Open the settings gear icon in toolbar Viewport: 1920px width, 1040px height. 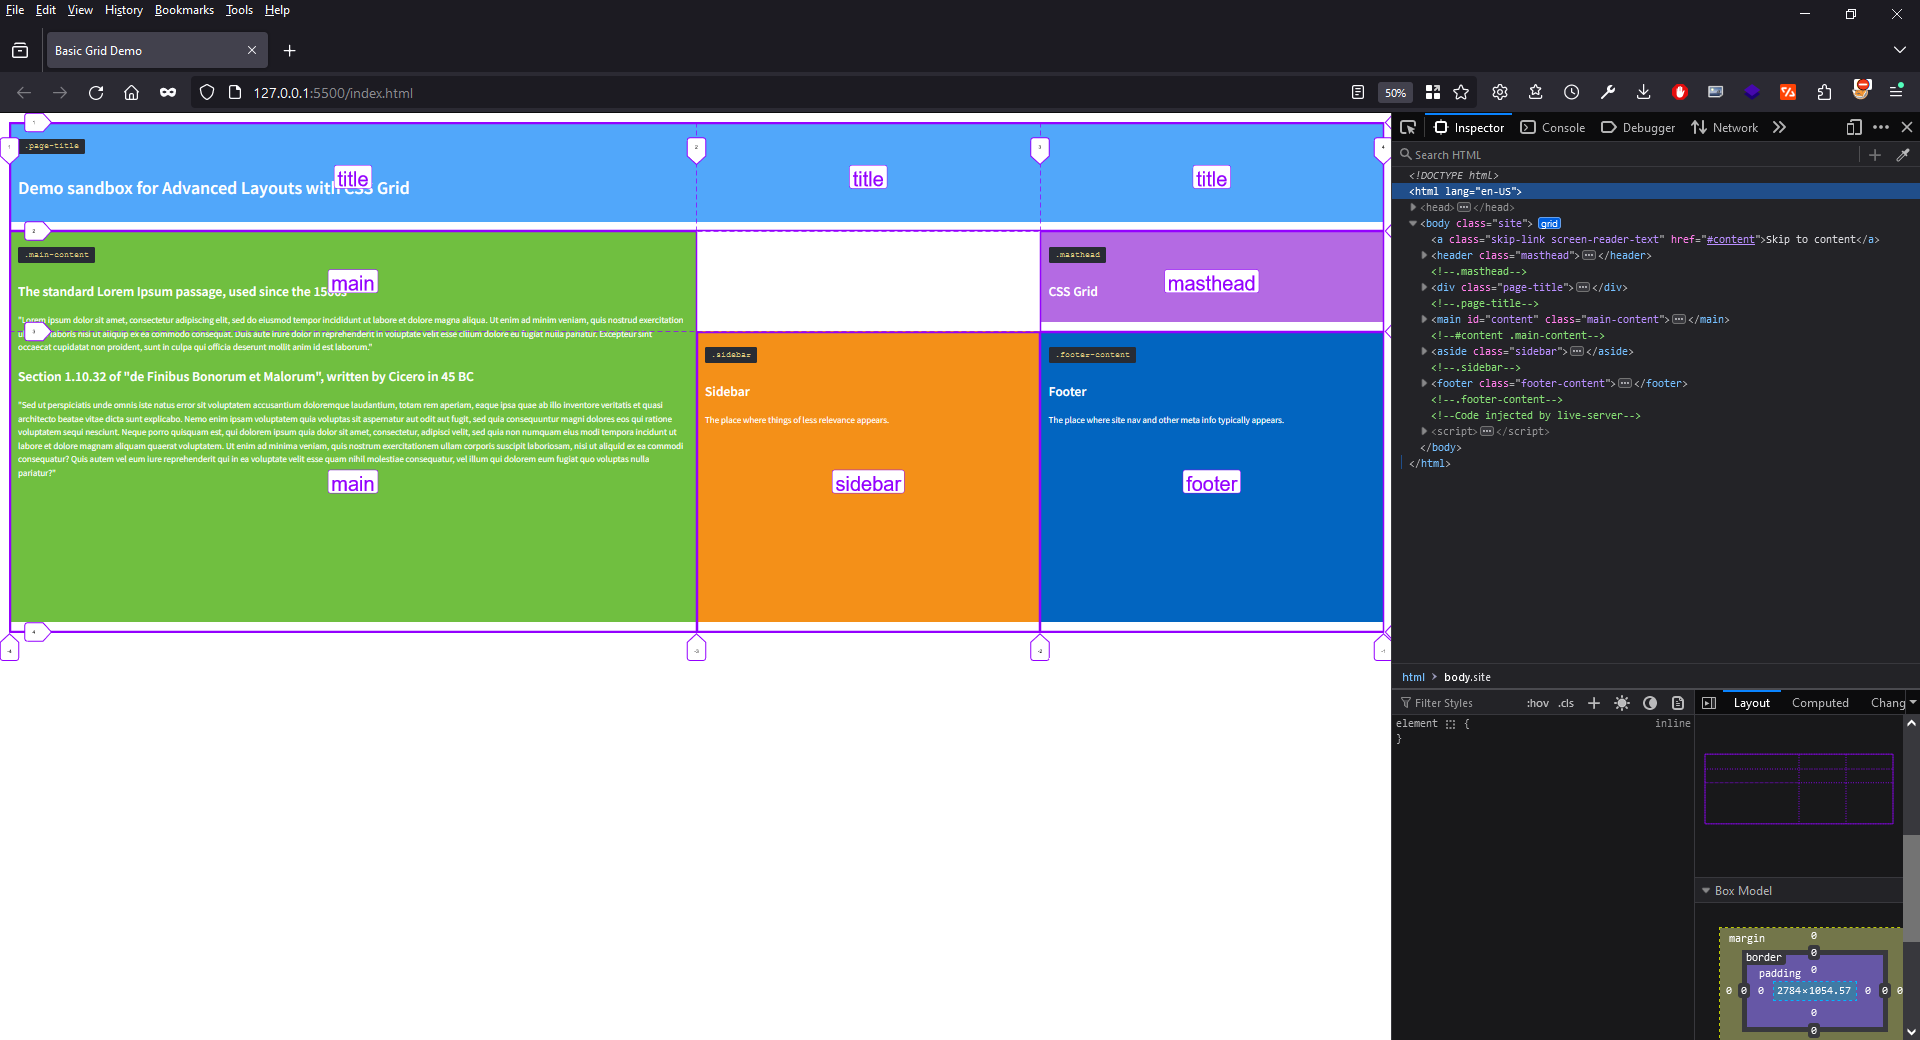click(1499, 92)
